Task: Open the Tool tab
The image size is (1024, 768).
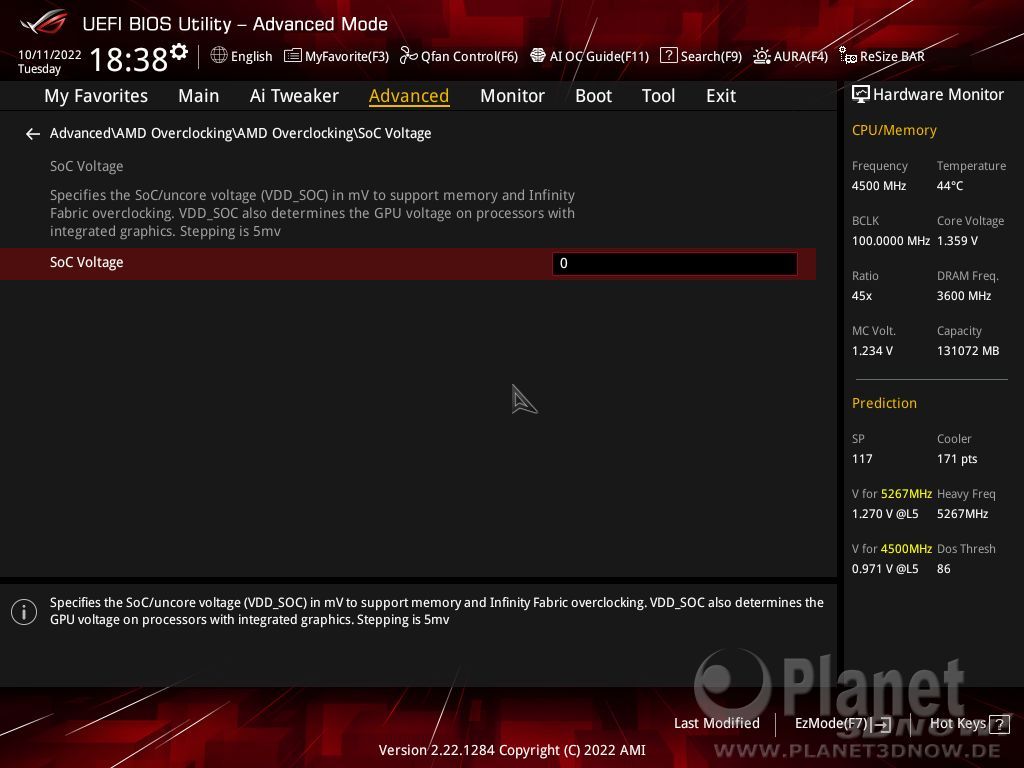Action: coord(658,96)
